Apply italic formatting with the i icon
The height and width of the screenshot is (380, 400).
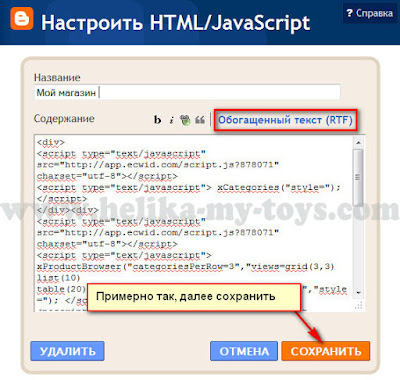[171, 120]
